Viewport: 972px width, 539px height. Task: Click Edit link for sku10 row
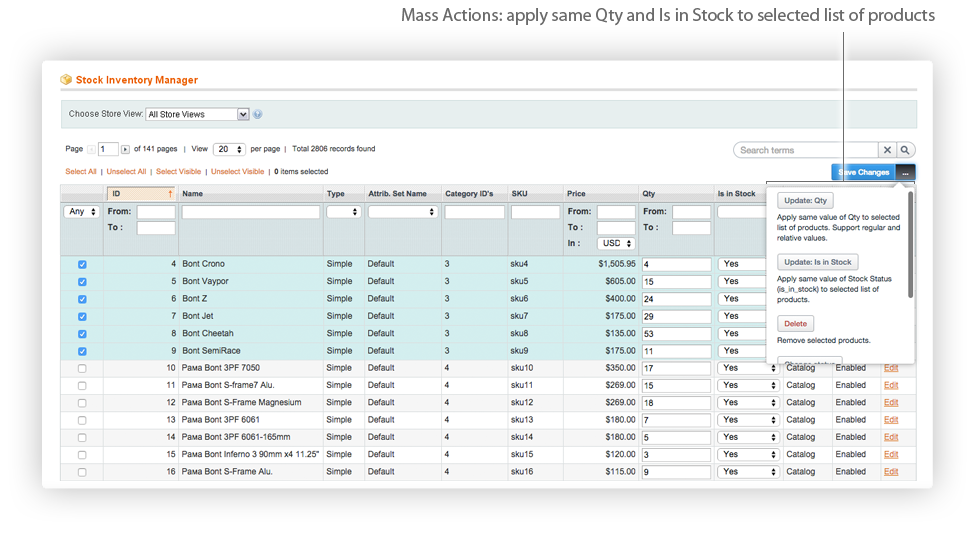(891, 368)
